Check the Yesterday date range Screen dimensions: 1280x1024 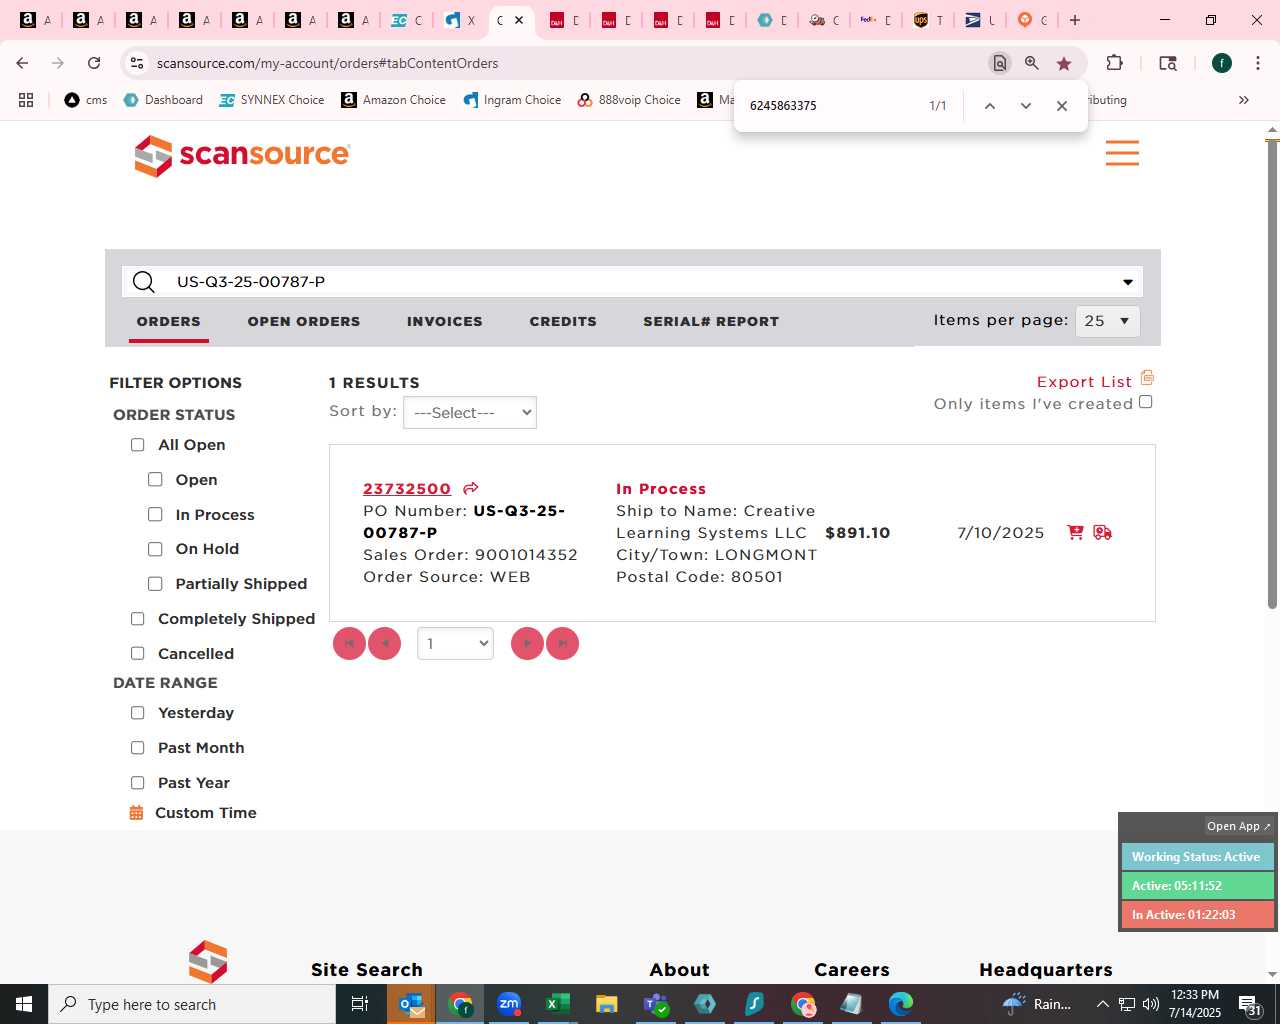(x=138, y=713)
